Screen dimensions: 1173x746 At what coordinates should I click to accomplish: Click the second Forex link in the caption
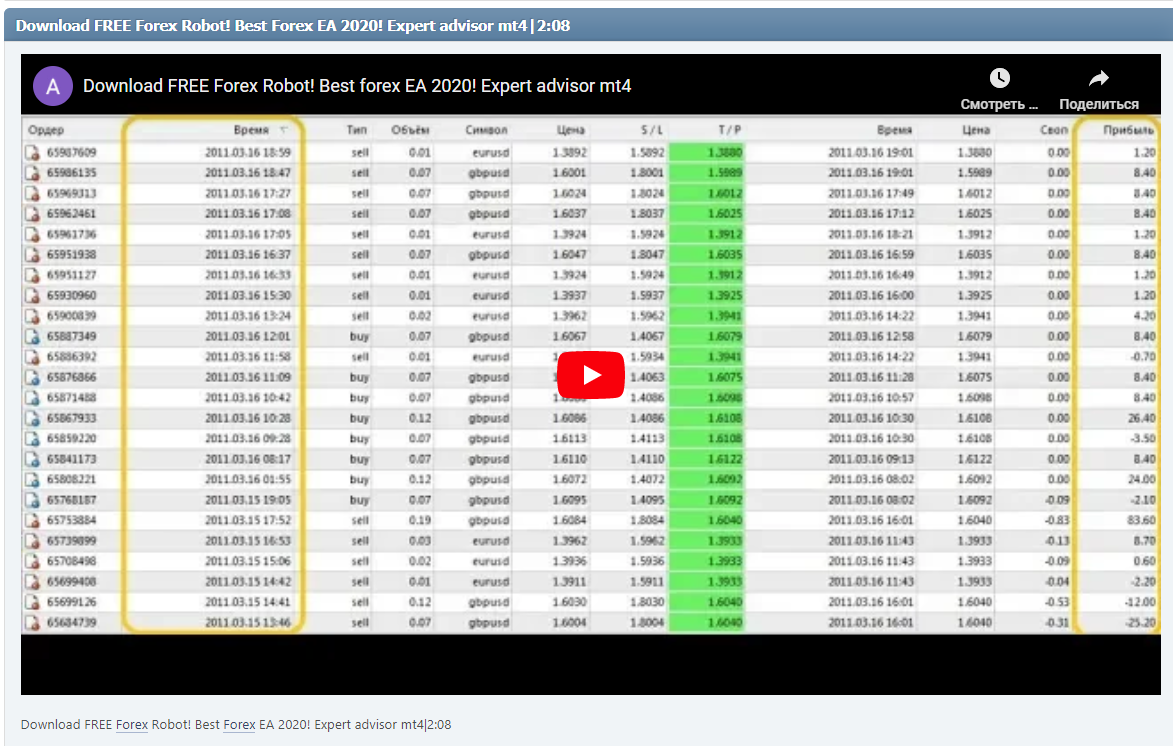click(x=239, y=724)
